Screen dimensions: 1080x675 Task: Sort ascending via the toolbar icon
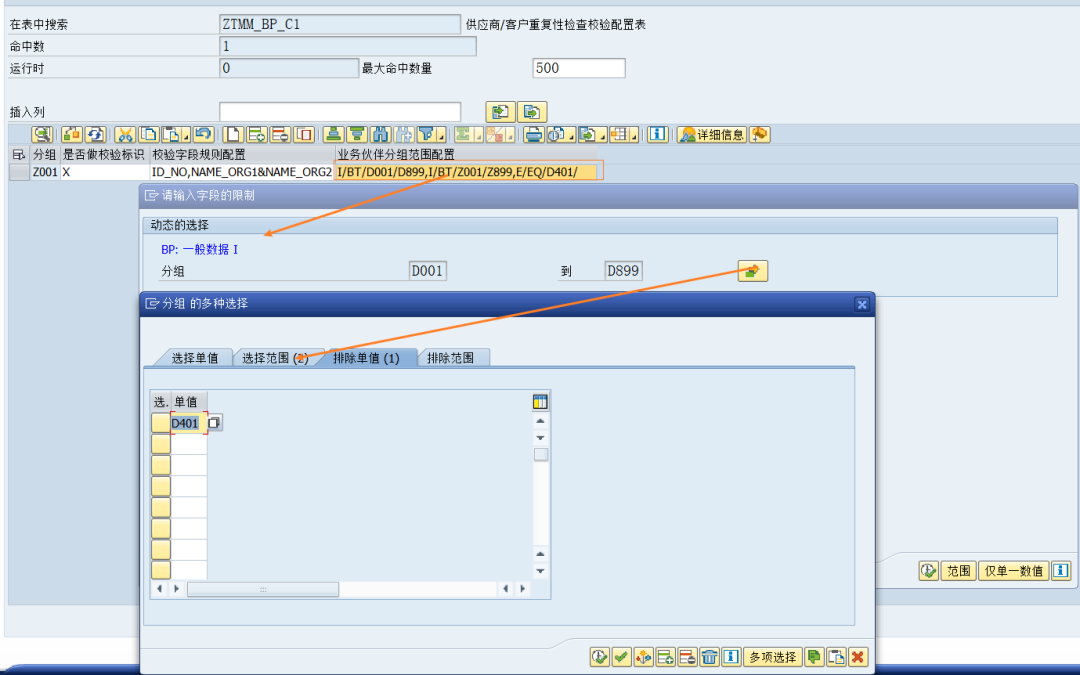pyautogui.click(x=333, y=134)
